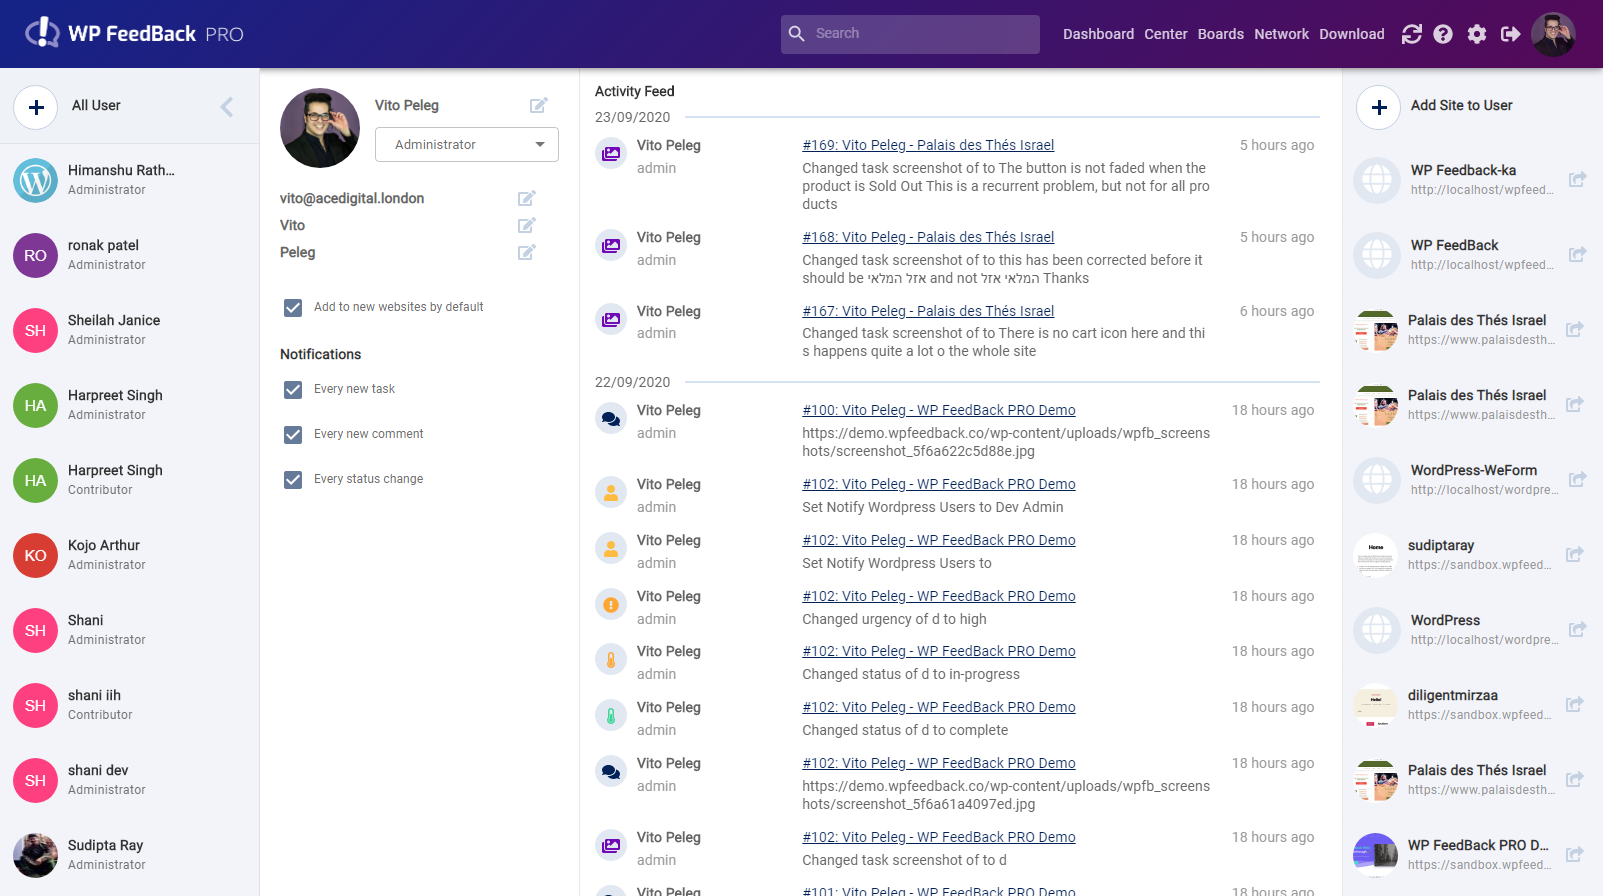This screenshot has width=1603, height=896.
Task: Select user Kojo Arthur in the list
Action: (x=104, y=554)
